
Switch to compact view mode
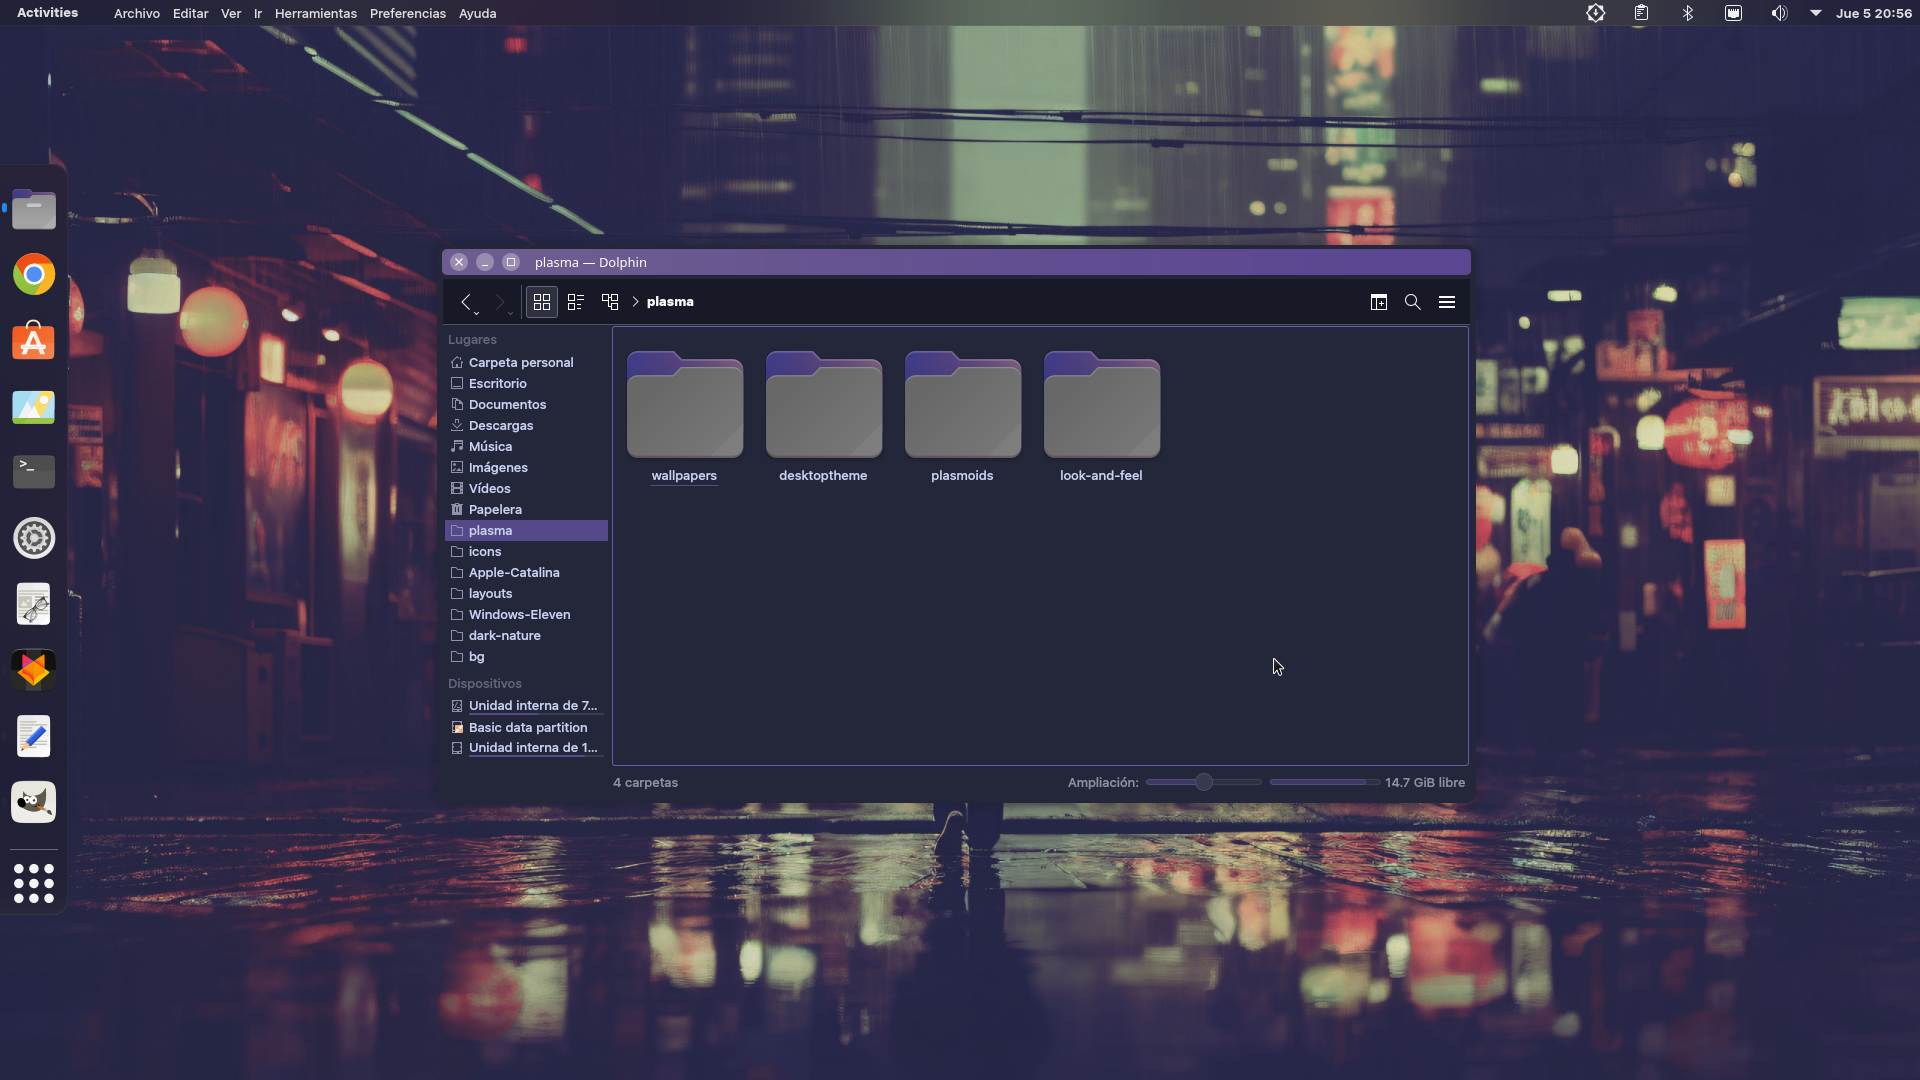tap(576, 302)
